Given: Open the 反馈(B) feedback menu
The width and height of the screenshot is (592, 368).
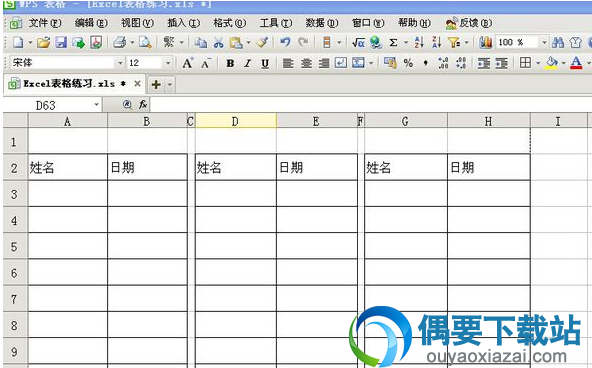Looking at the screenshot, I should point(469,23).
